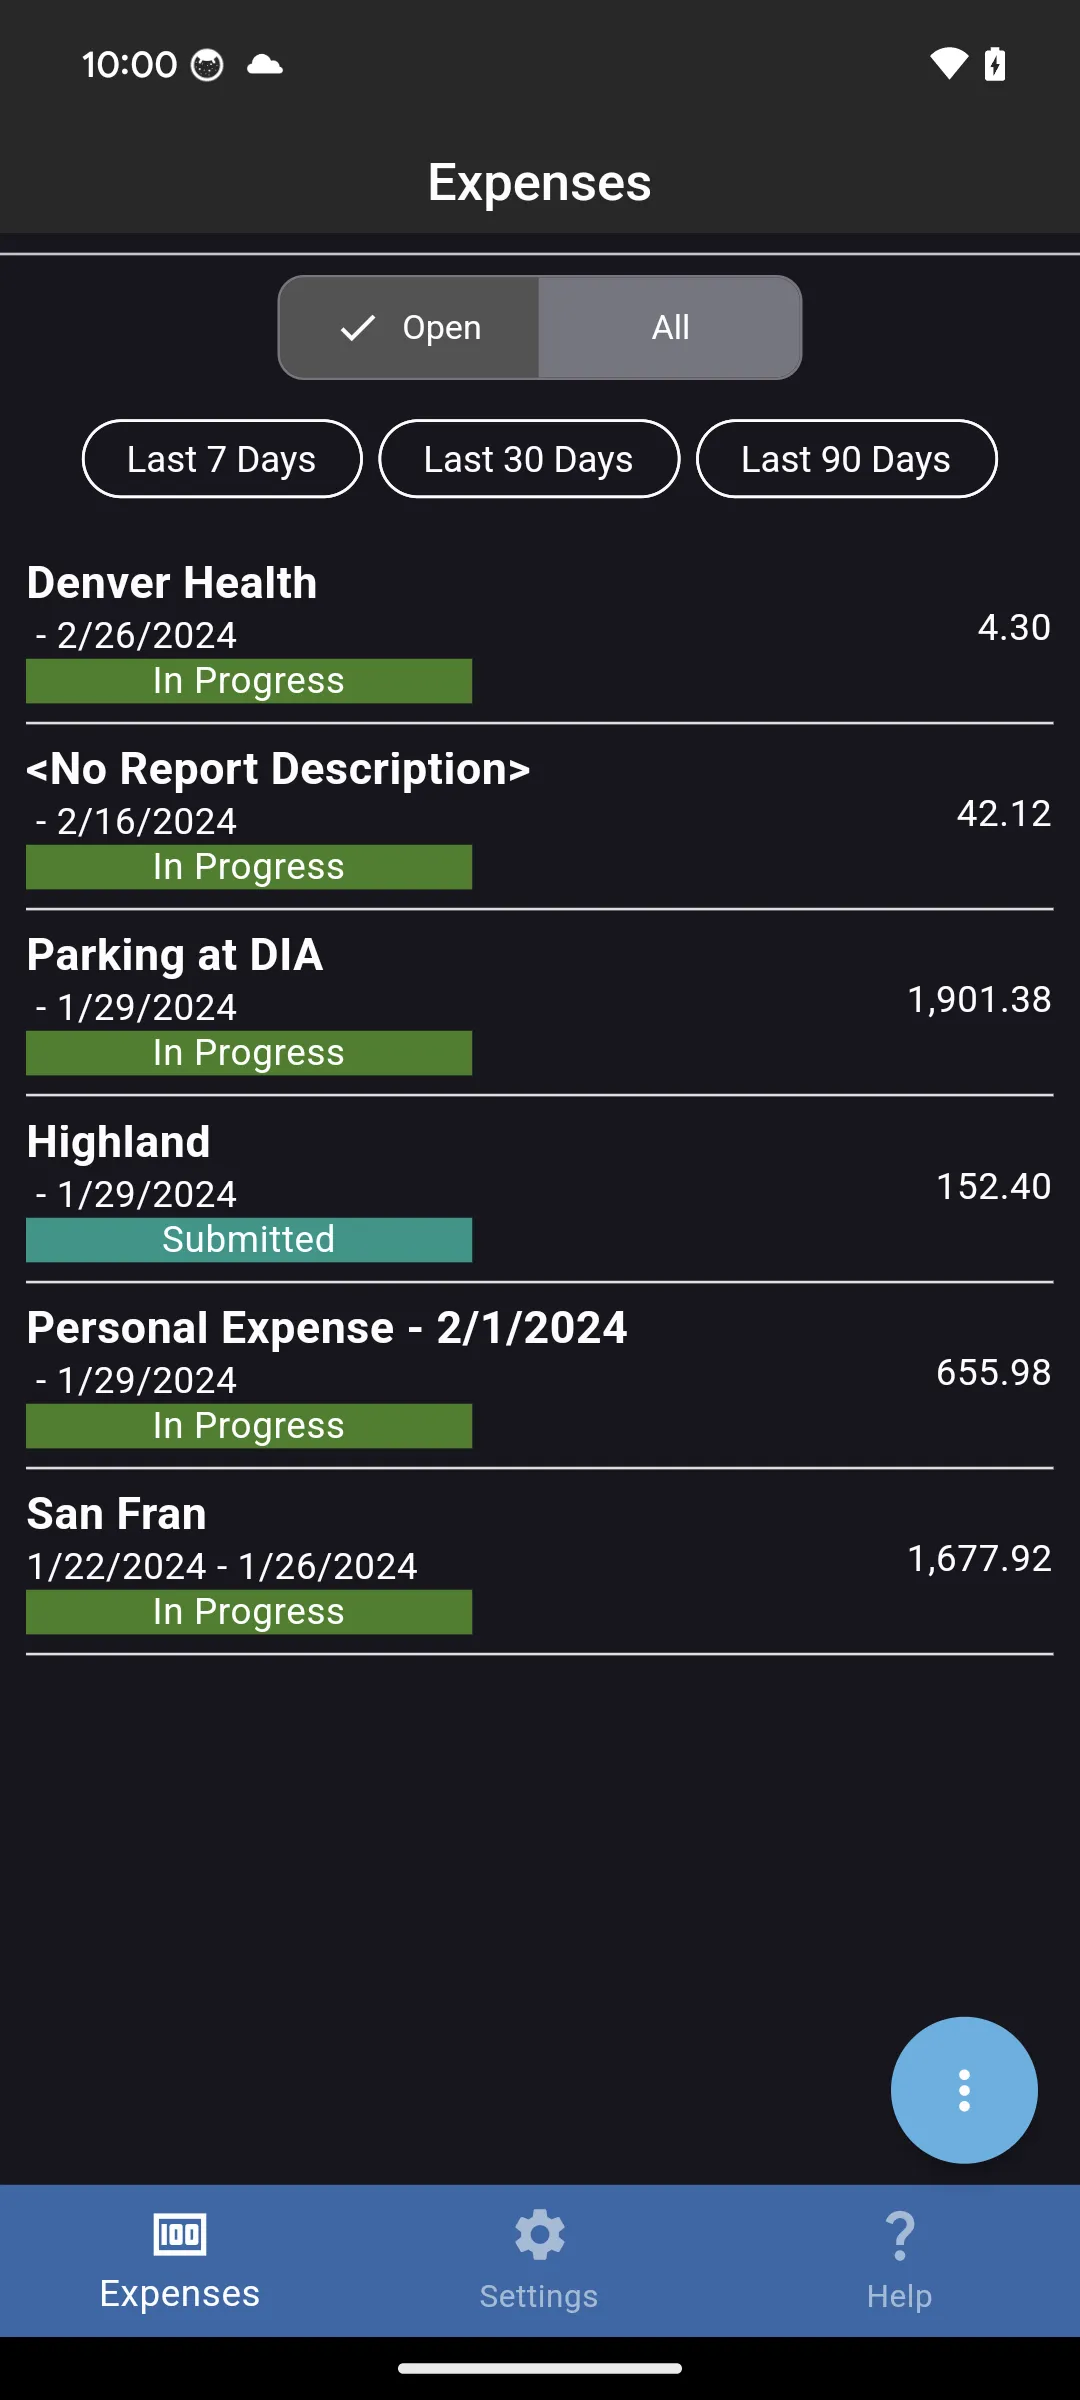The height and width of the screenshot is (2400, 1080).
Task: Tap the Wi-Fi status icon
Action: 948,64
